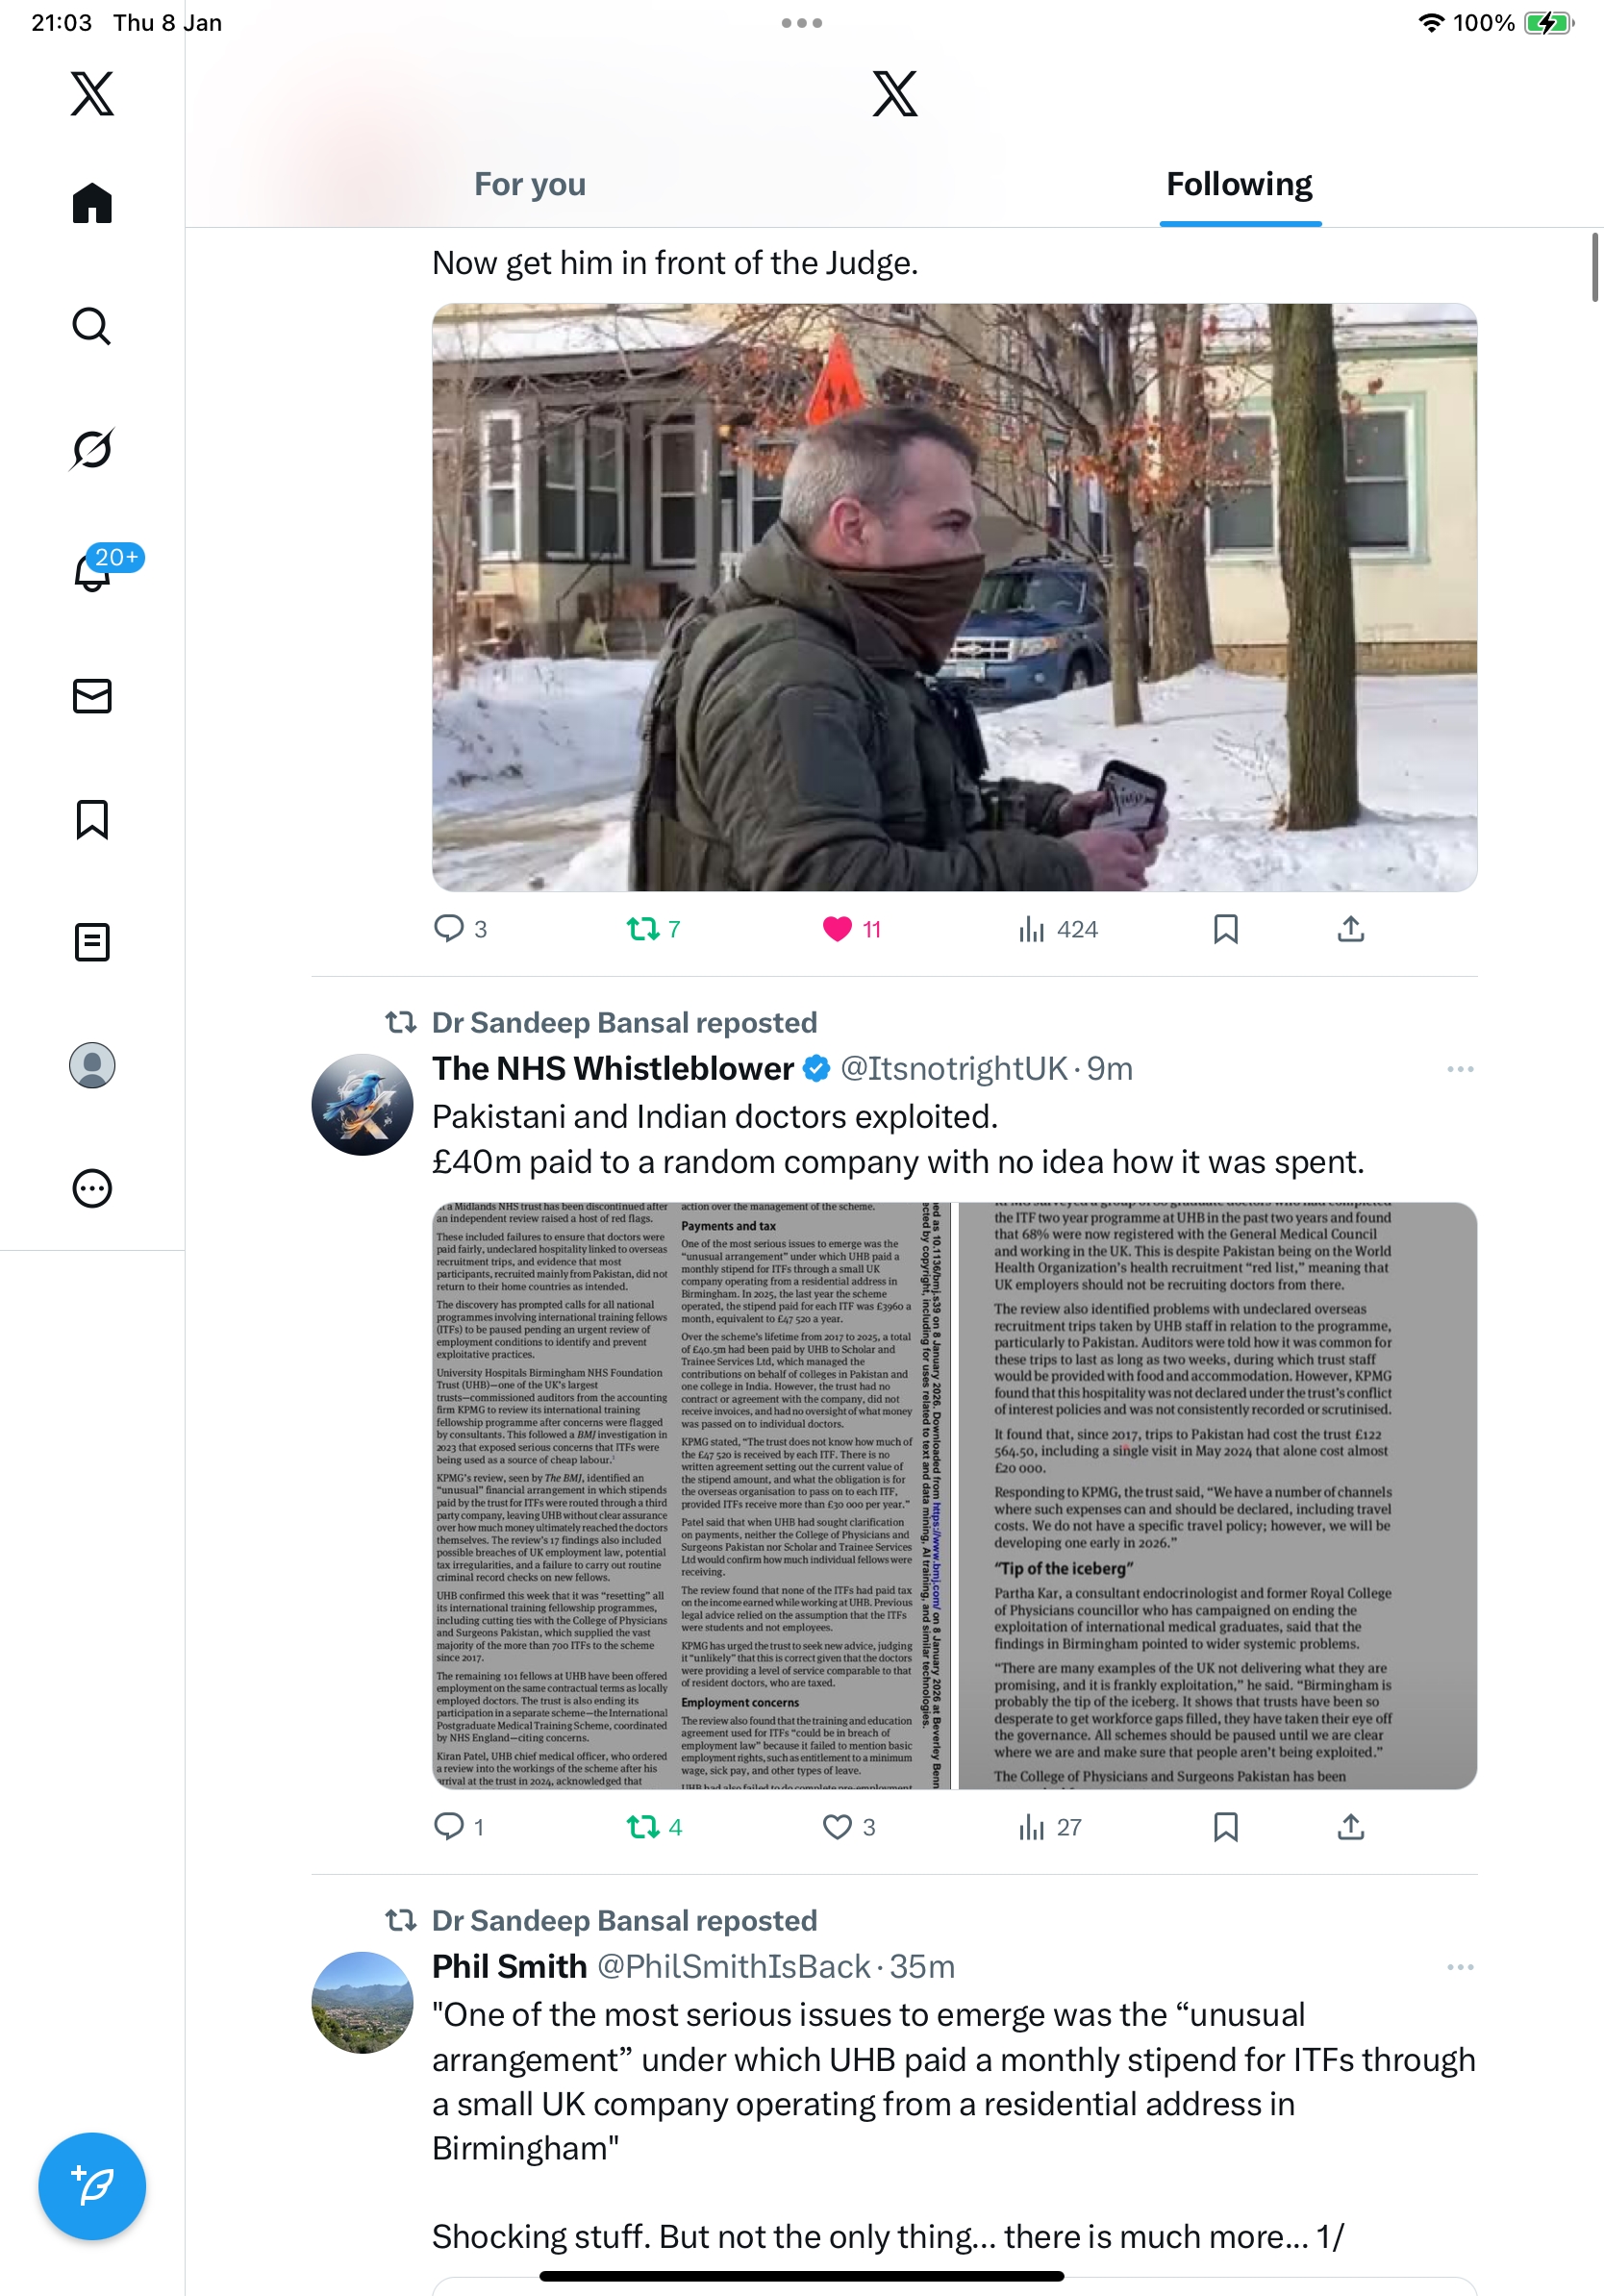Expand the More circle menu in sidebar
Viewport: 1604px width, 2296px height.
click(x=92, y=1188)
